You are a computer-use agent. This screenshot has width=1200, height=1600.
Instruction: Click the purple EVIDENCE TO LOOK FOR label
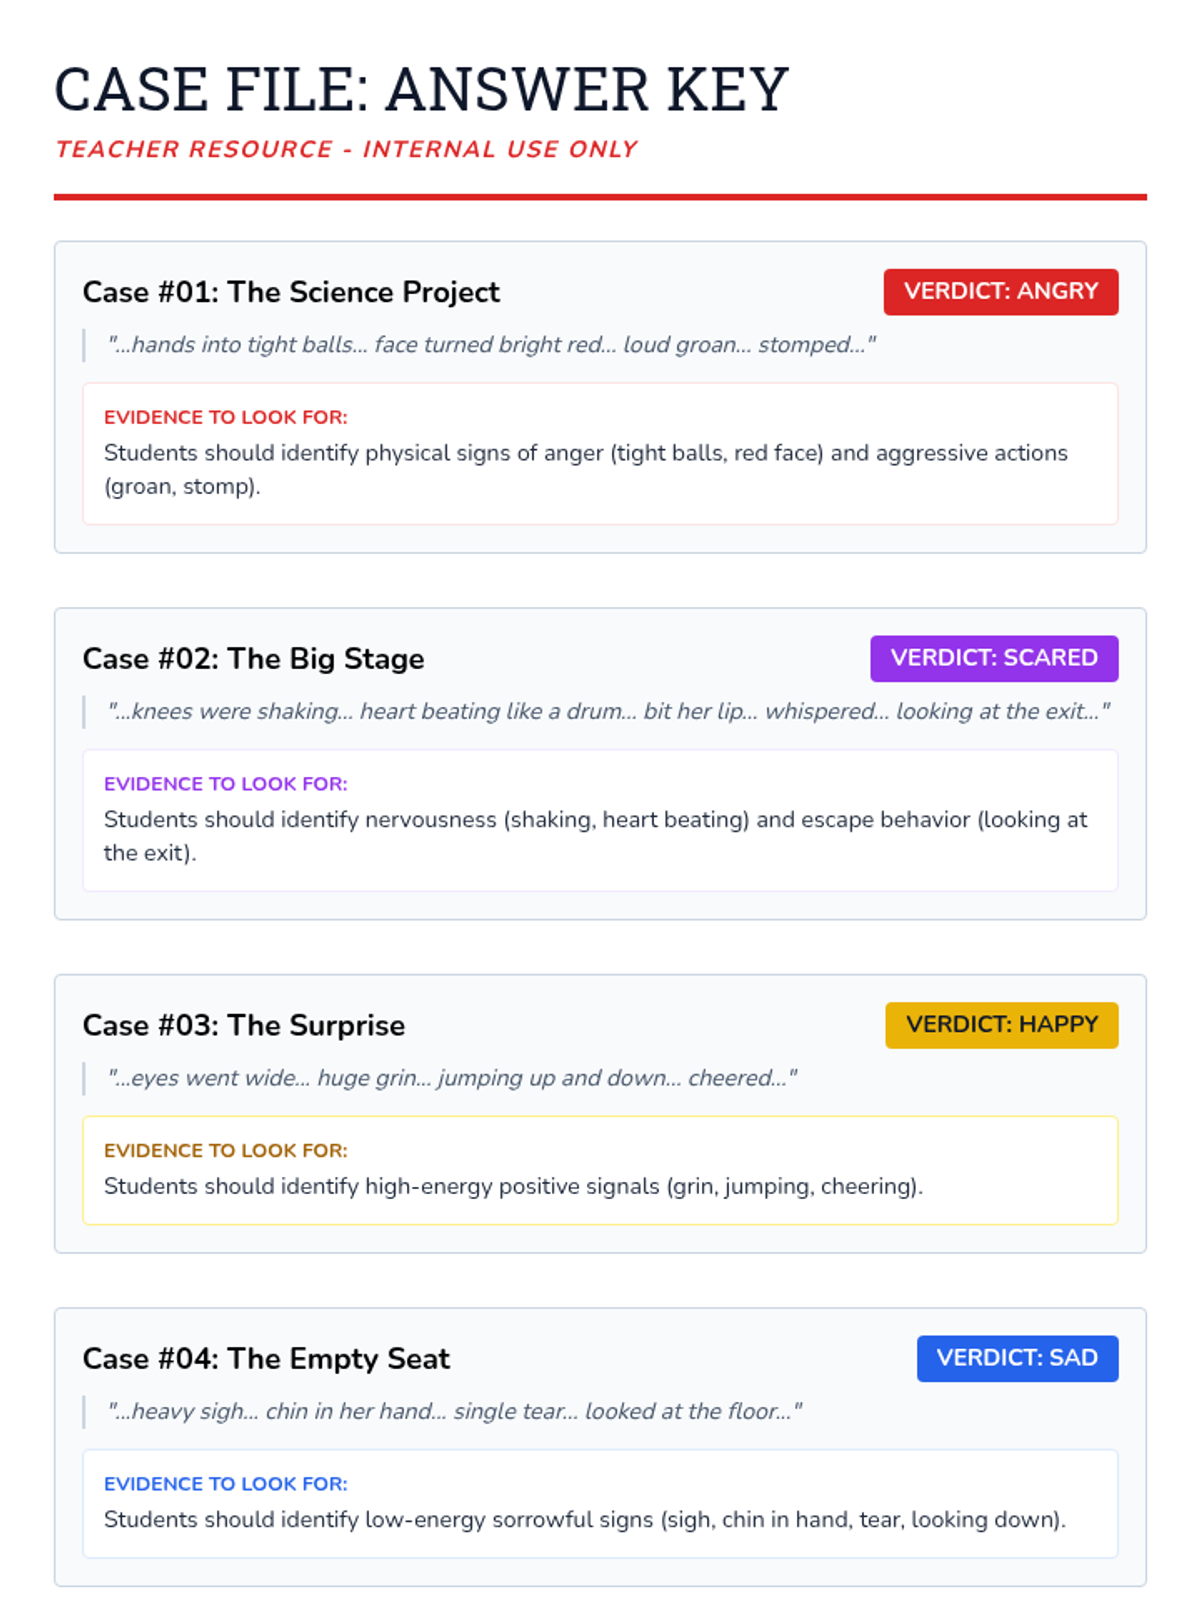click(226, 784)
